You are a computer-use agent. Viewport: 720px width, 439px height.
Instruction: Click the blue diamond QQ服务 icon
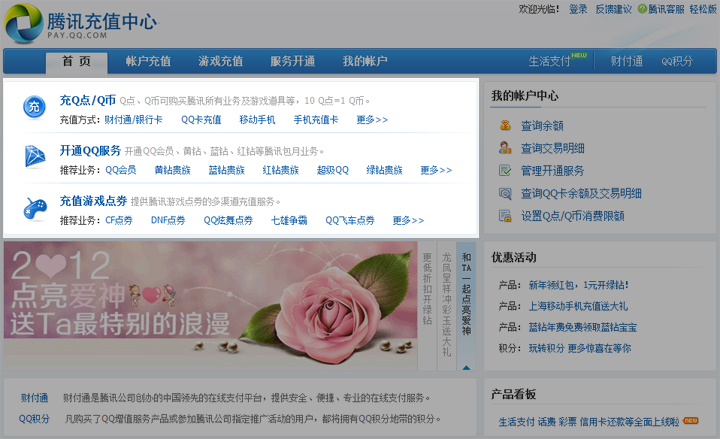point(35,156)
